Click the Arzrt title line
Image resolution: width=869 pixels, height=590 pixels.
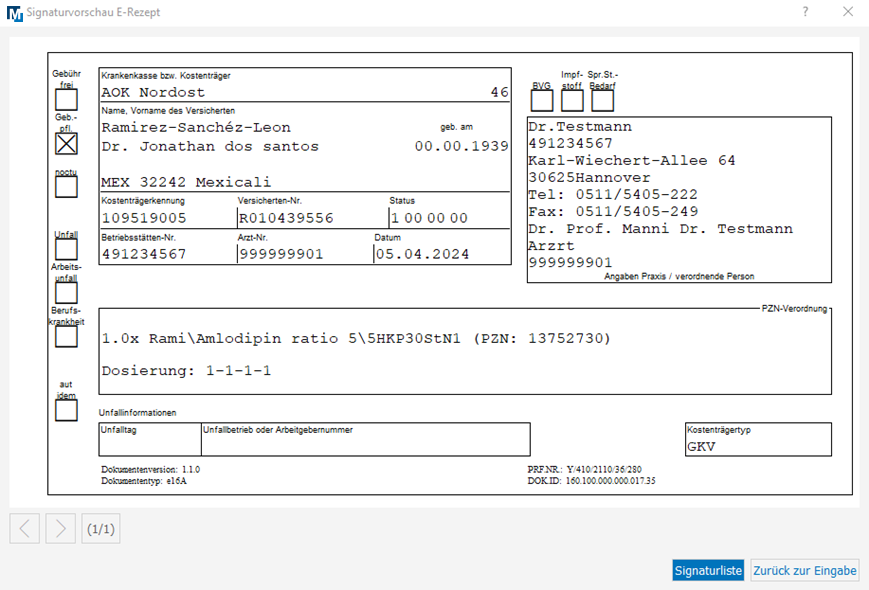pyautogui.click(x=551, y=245)
